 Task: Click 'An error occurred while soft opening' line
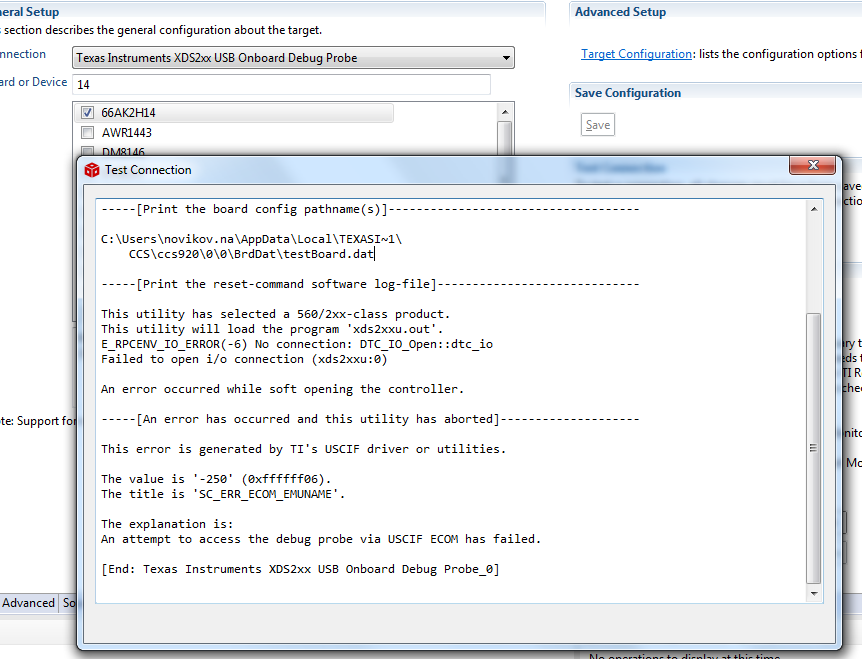click(283, 389)
